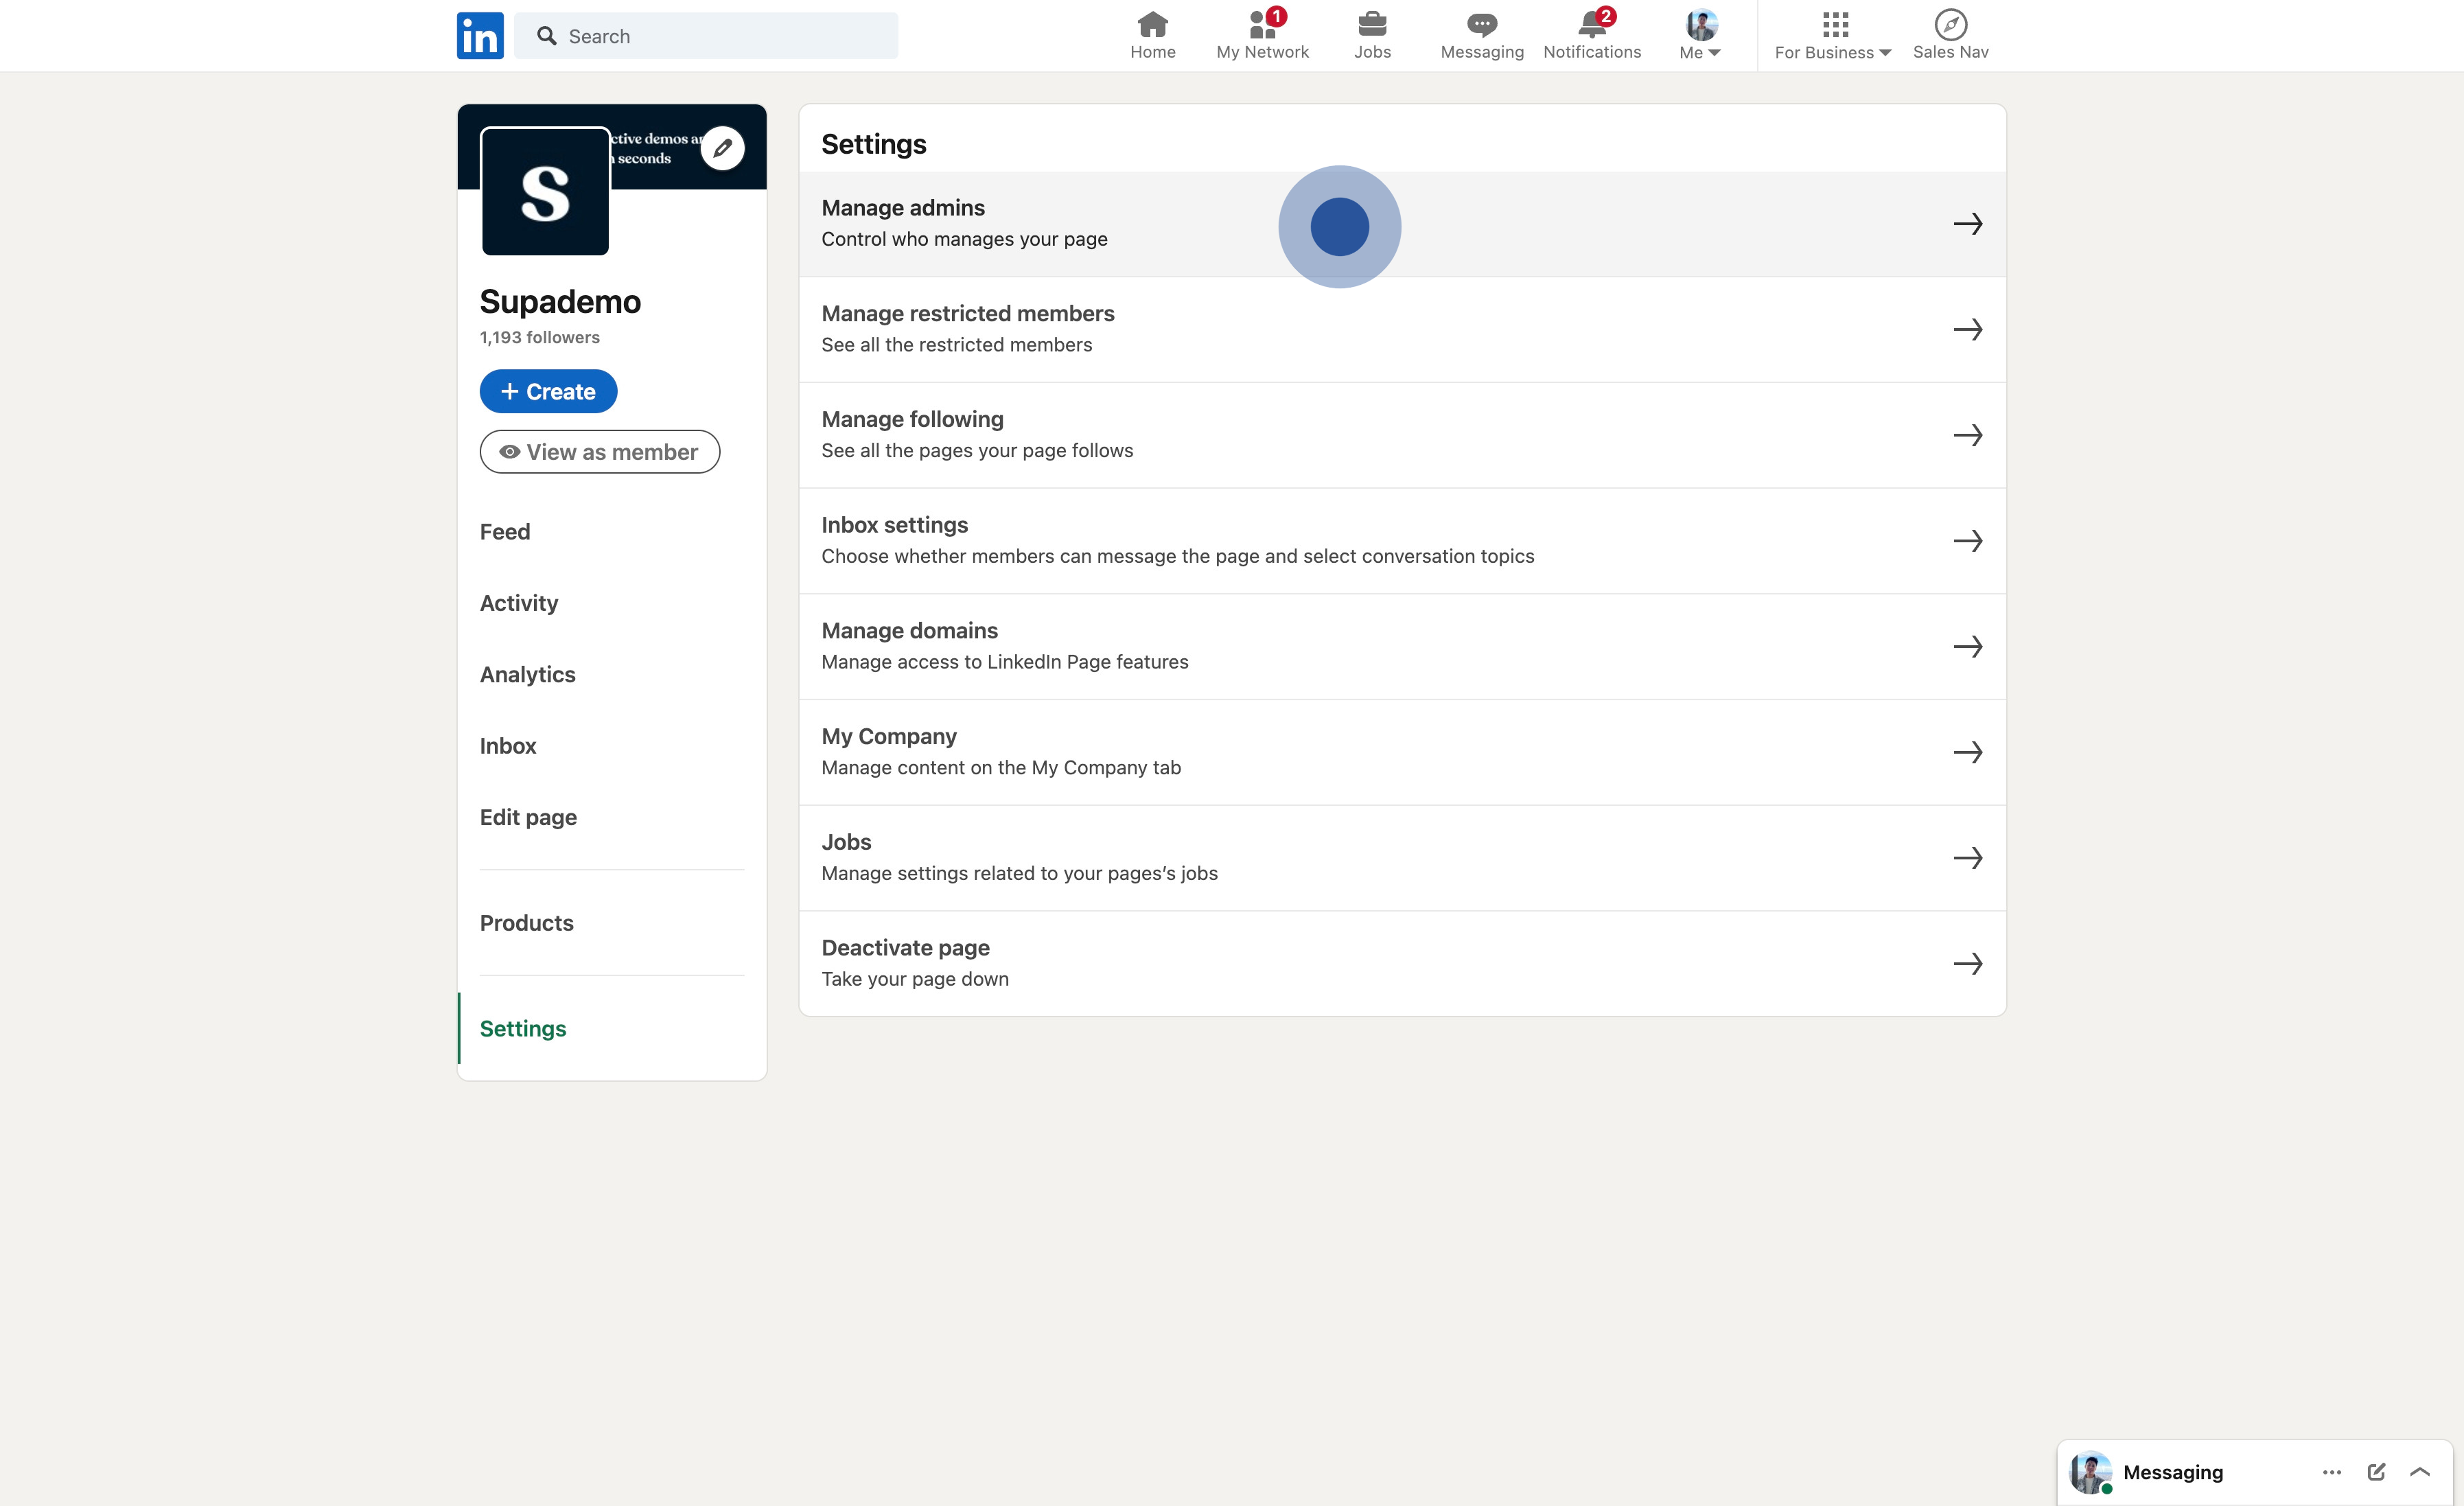2464x1506 pixels.
Task: Open the Home feed icon
Action: pyautogui.click(x=1152, y=24)
